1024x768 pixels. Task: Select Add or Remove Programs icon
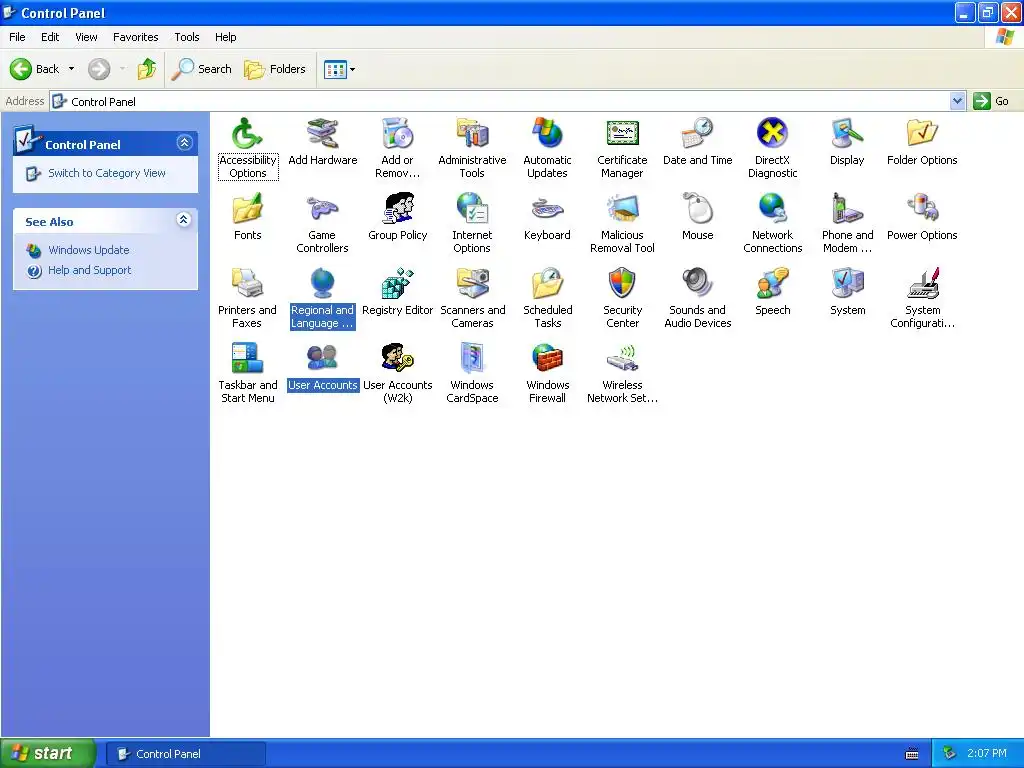coord(397,134)
